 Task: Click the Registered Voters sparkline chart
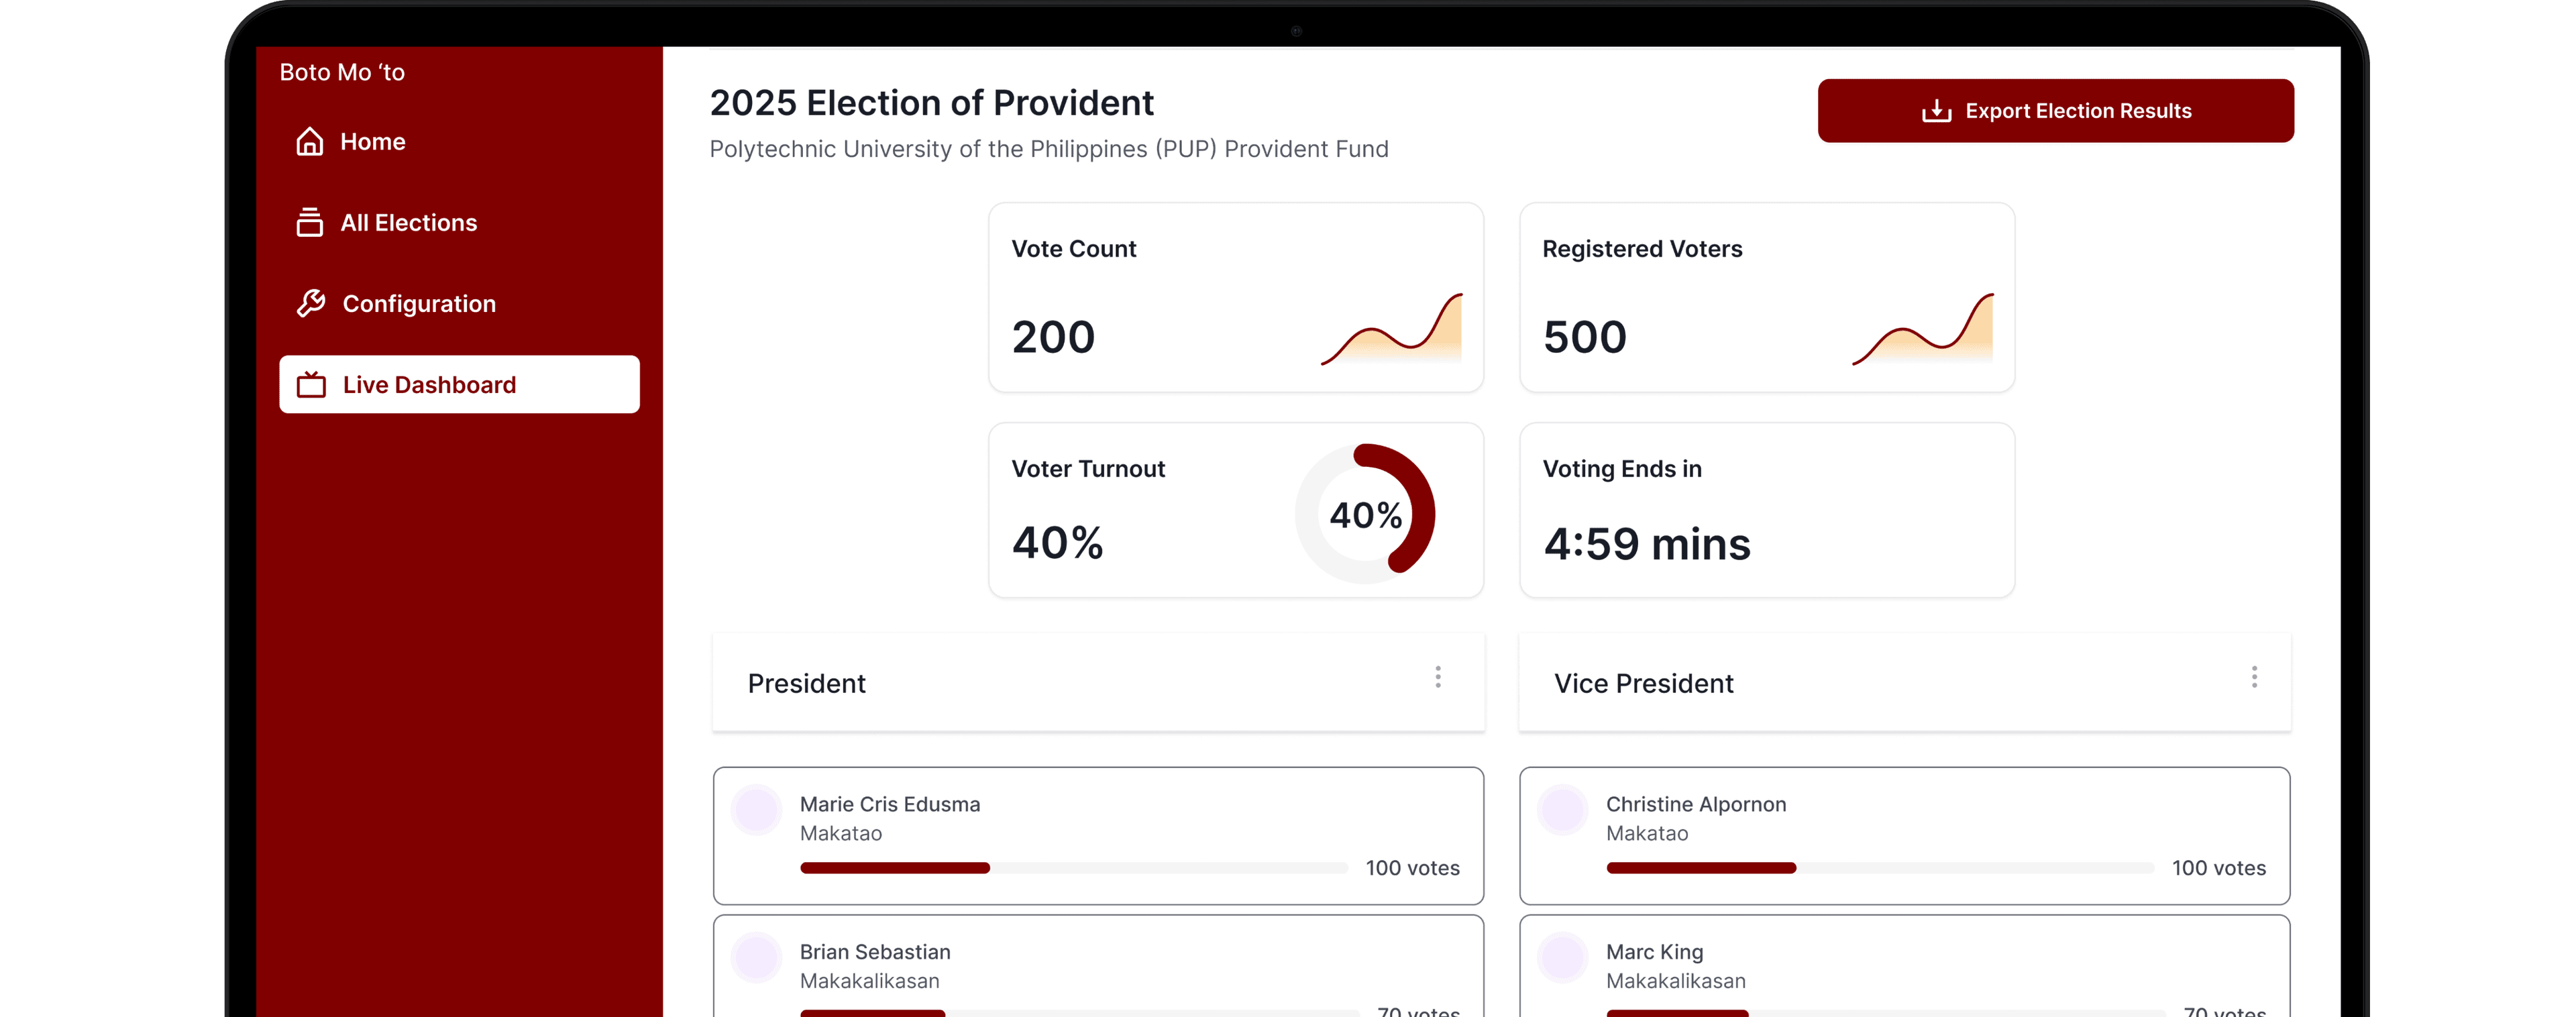click(x=1923, y=330)
